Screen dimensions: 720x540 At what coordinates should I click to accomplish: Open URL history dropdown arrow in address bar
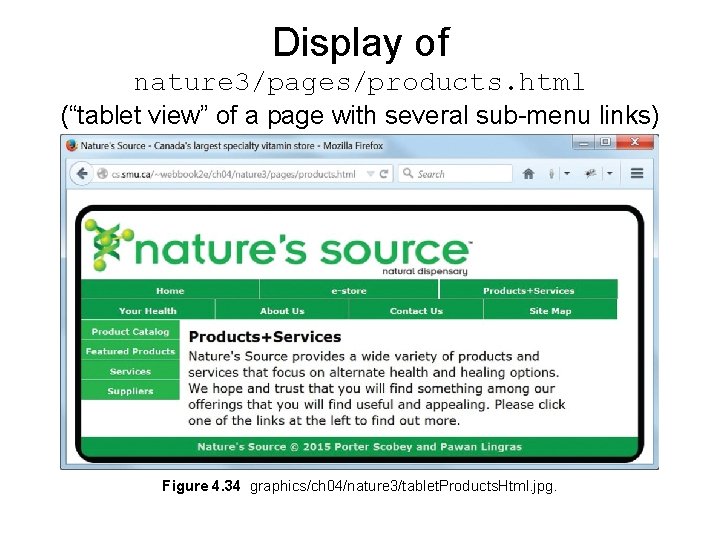click(370, 174)
